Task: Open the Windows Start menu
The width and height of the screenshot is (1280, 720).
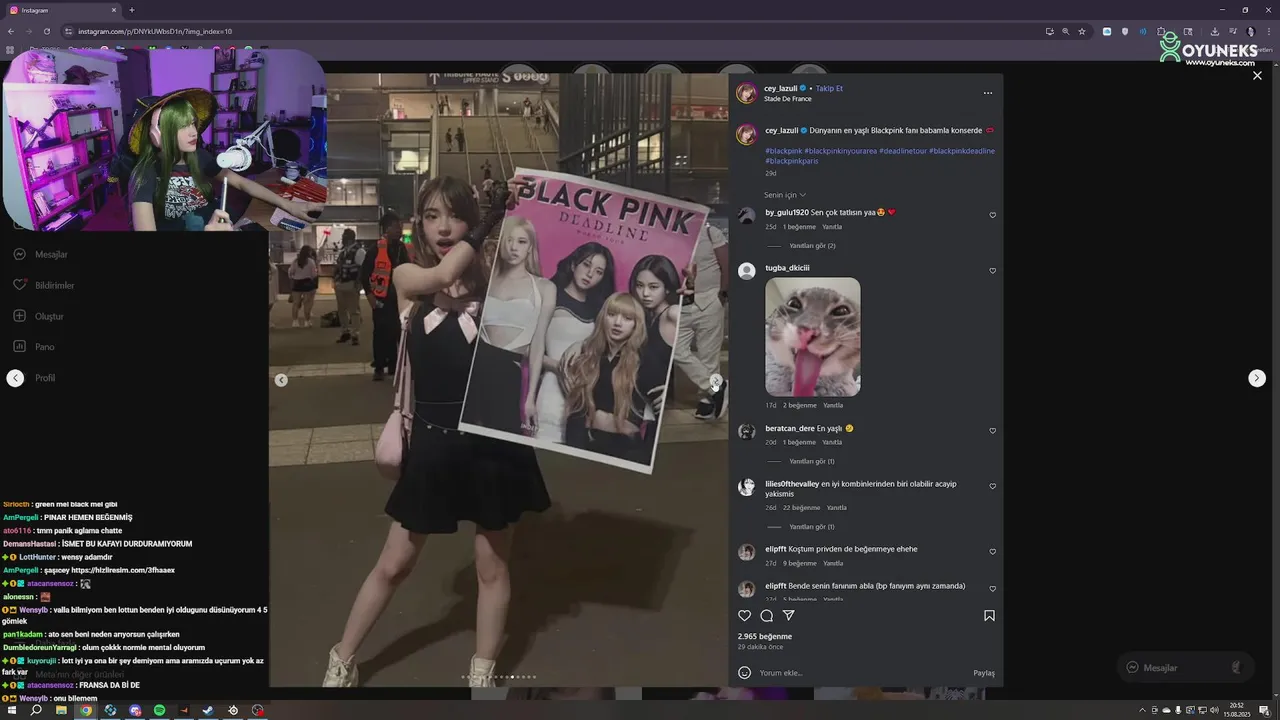Action: [11, 710]
